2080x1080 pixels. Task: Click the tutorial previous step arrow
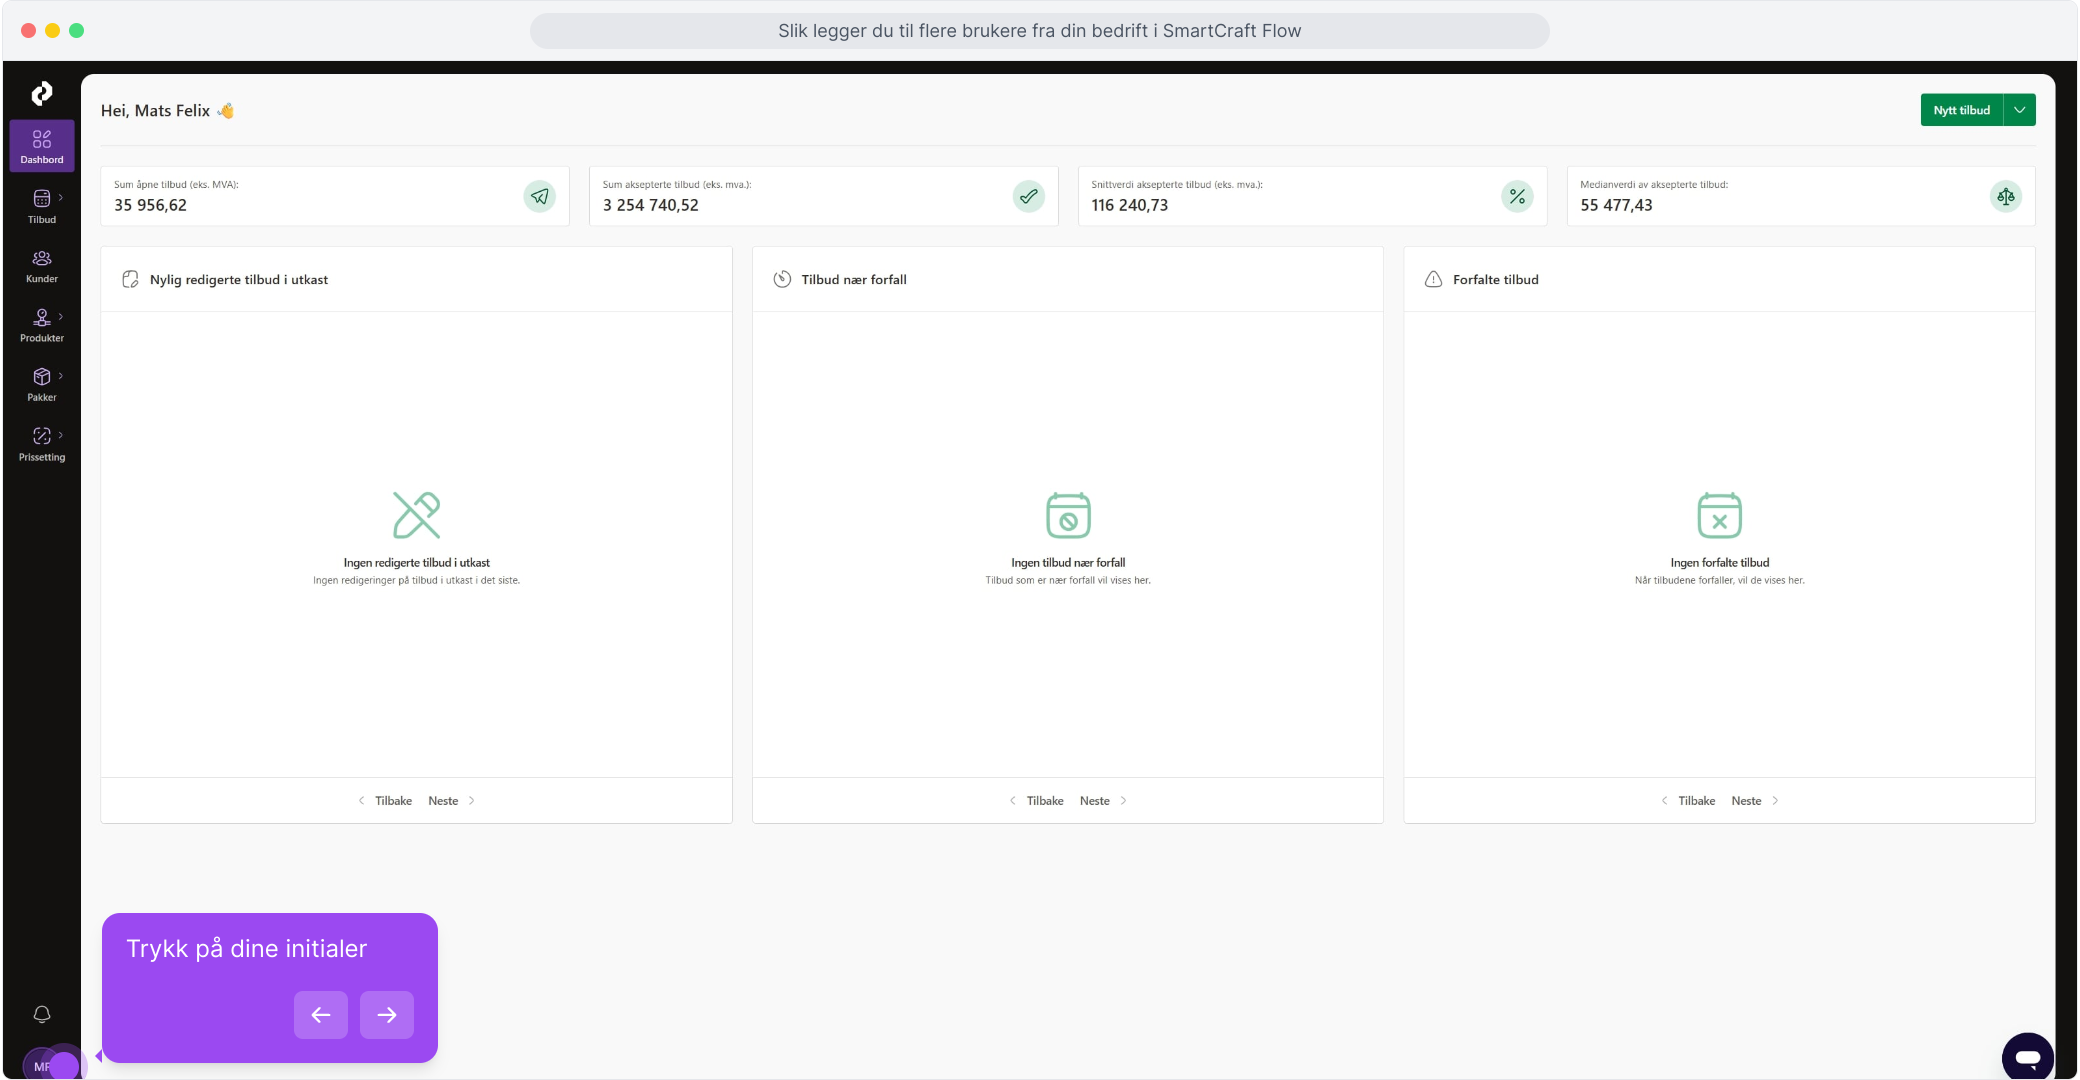[321, 1015]
